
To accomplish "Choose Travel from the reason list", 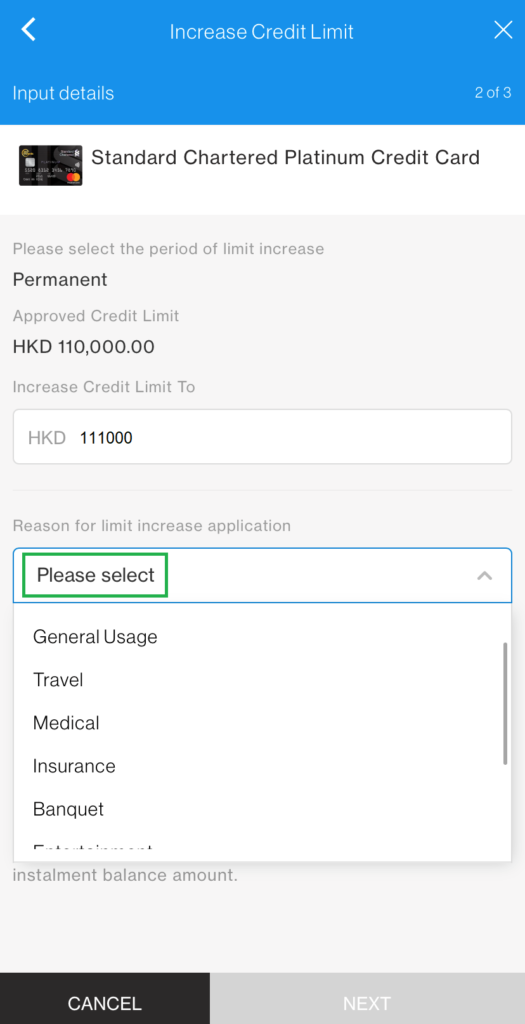I will [x=58, y=680].
